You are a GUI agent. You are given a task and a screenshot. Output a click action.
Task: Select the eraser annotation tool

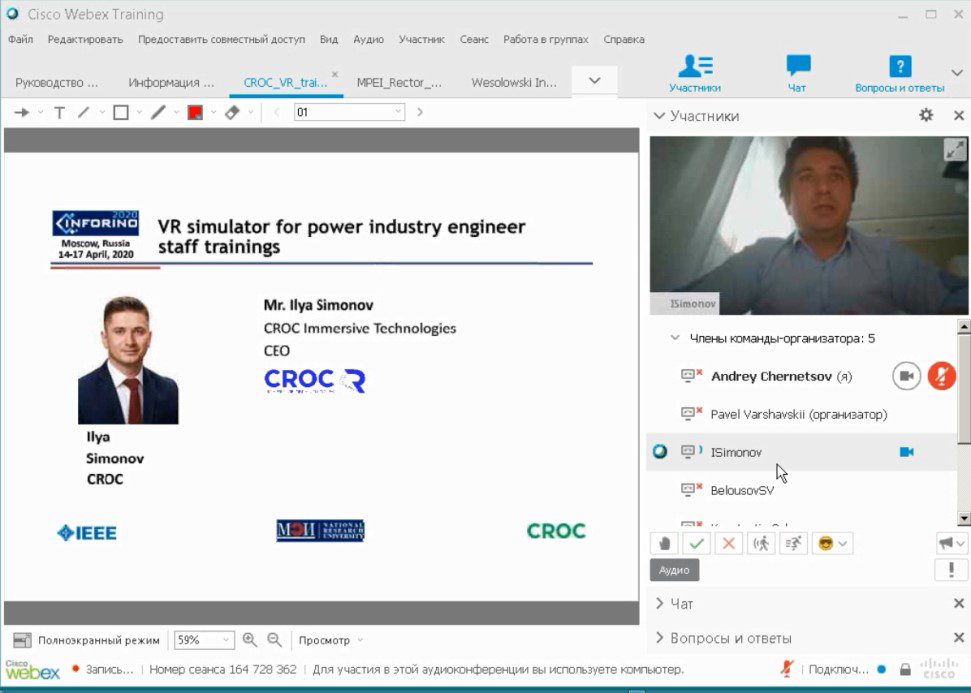click(232, 113)
